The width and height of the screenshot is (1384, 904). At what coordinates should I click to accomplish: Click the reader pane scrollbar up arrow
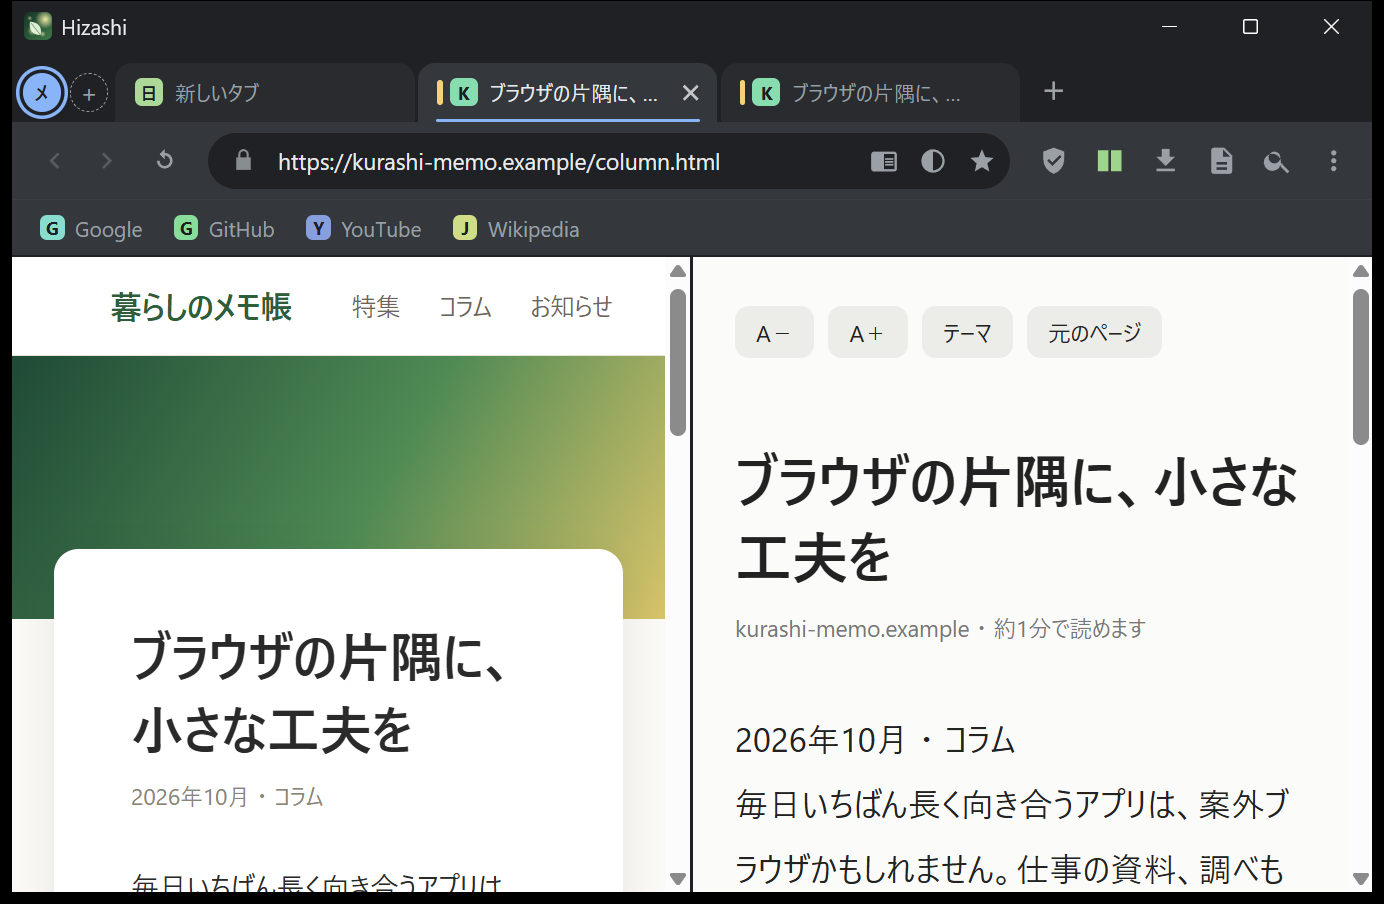[1361, 271]
